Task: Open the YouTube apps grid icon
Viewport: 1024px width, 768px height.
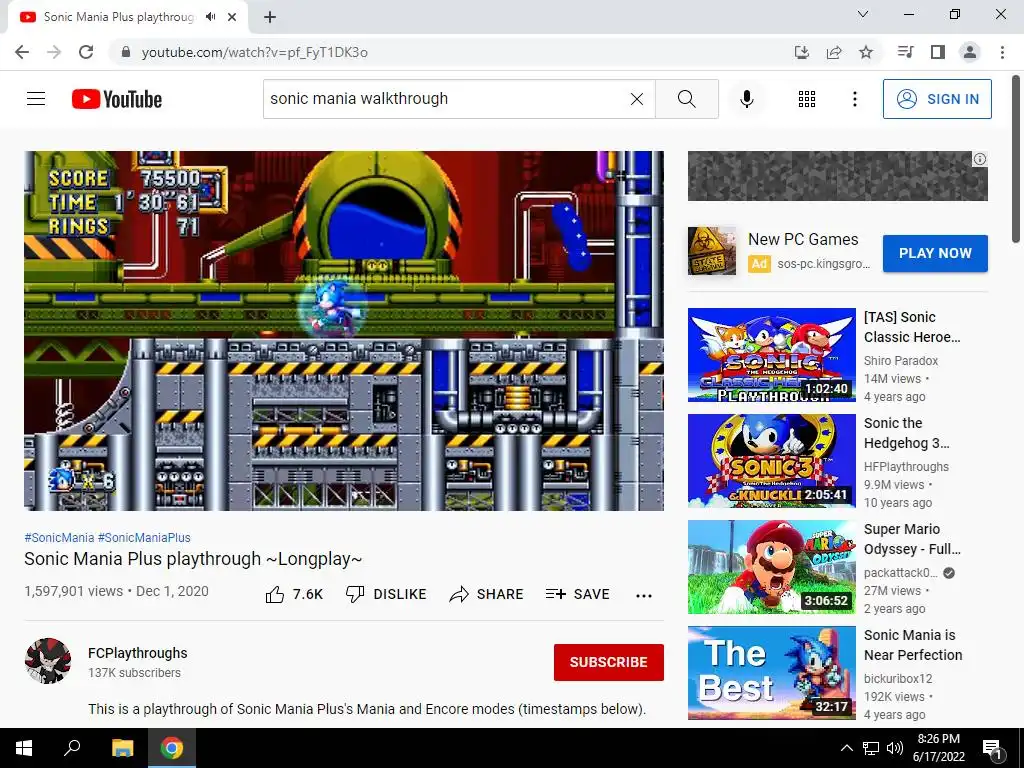Action: [807, 99]
